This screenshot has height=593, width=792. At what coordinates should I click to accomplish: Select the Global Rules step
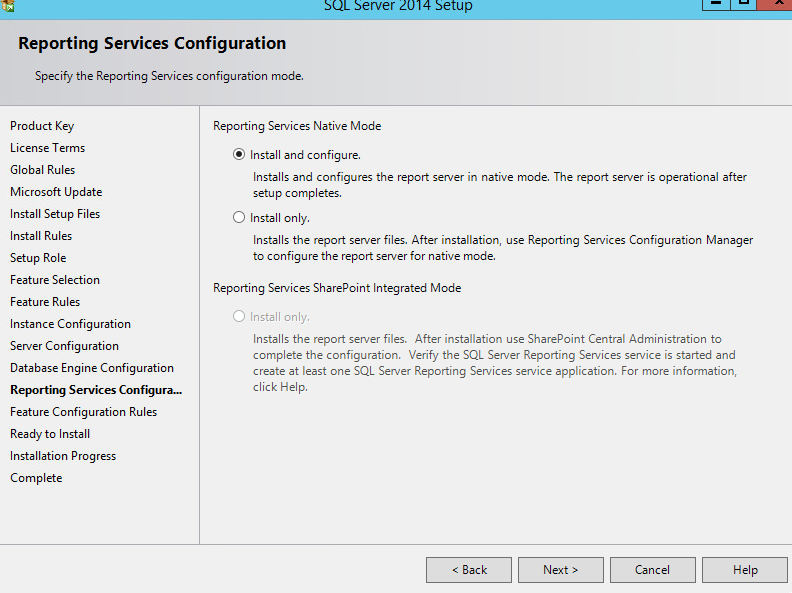click(42, 170)
